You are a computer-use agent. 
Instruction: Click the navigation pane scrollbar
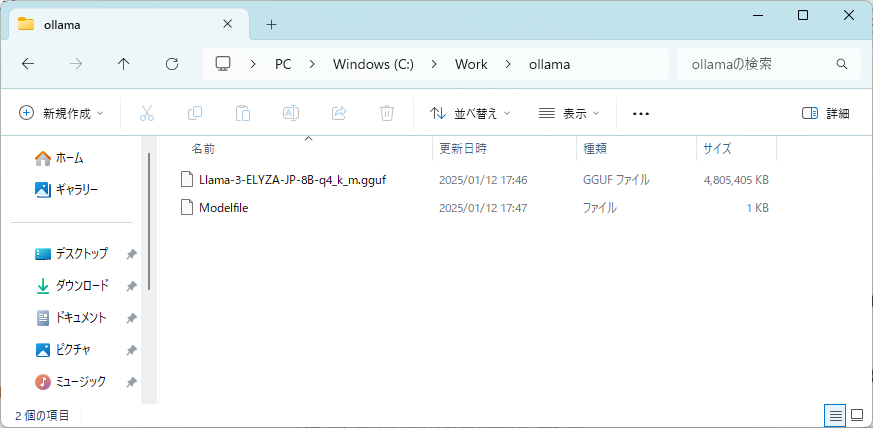coord(149,221)
